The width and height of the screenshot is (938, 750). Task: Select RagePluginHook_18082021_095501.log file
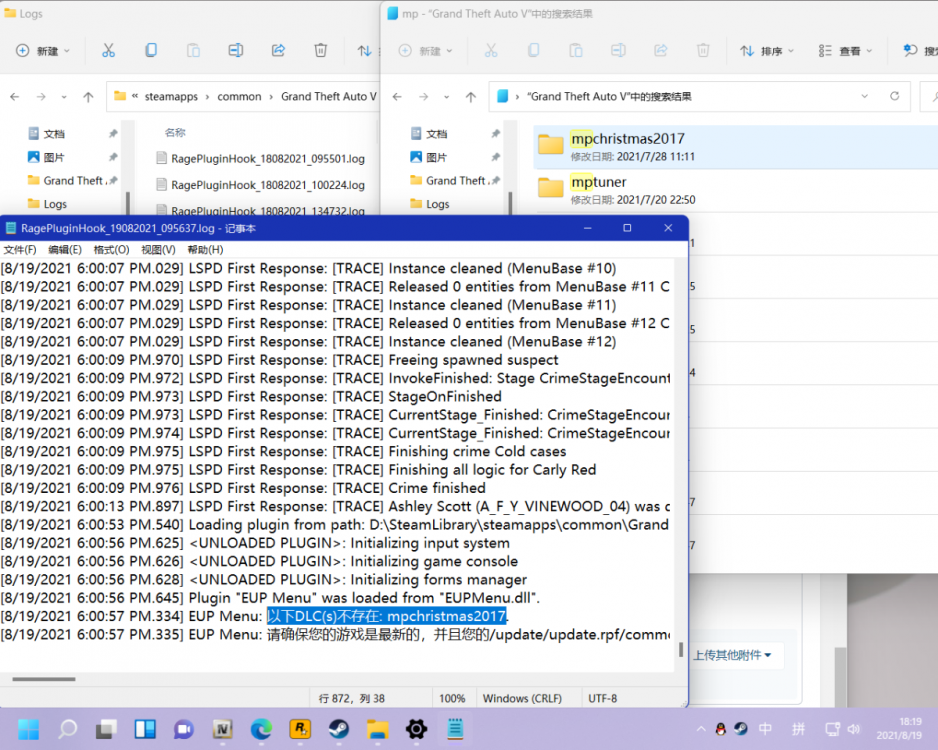tap(267, 158)
